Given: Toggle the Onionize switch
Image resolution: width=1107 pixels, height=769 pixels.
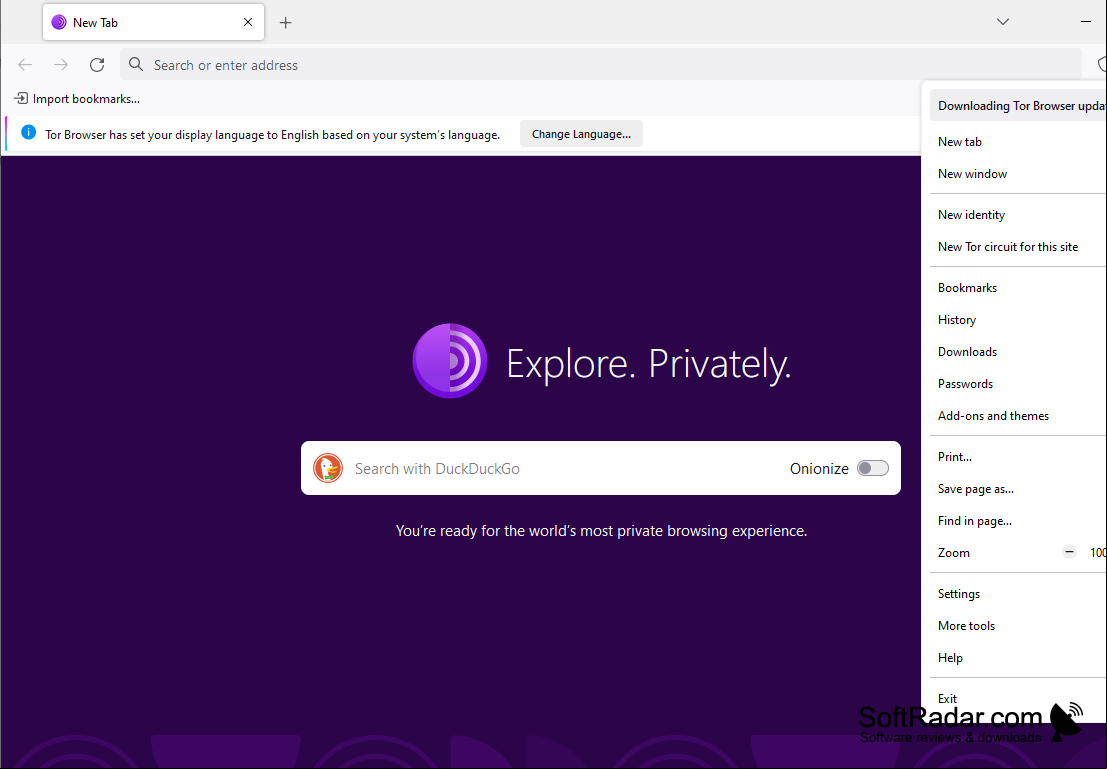Looking at the screenshot, I should (x=873, y=468).
